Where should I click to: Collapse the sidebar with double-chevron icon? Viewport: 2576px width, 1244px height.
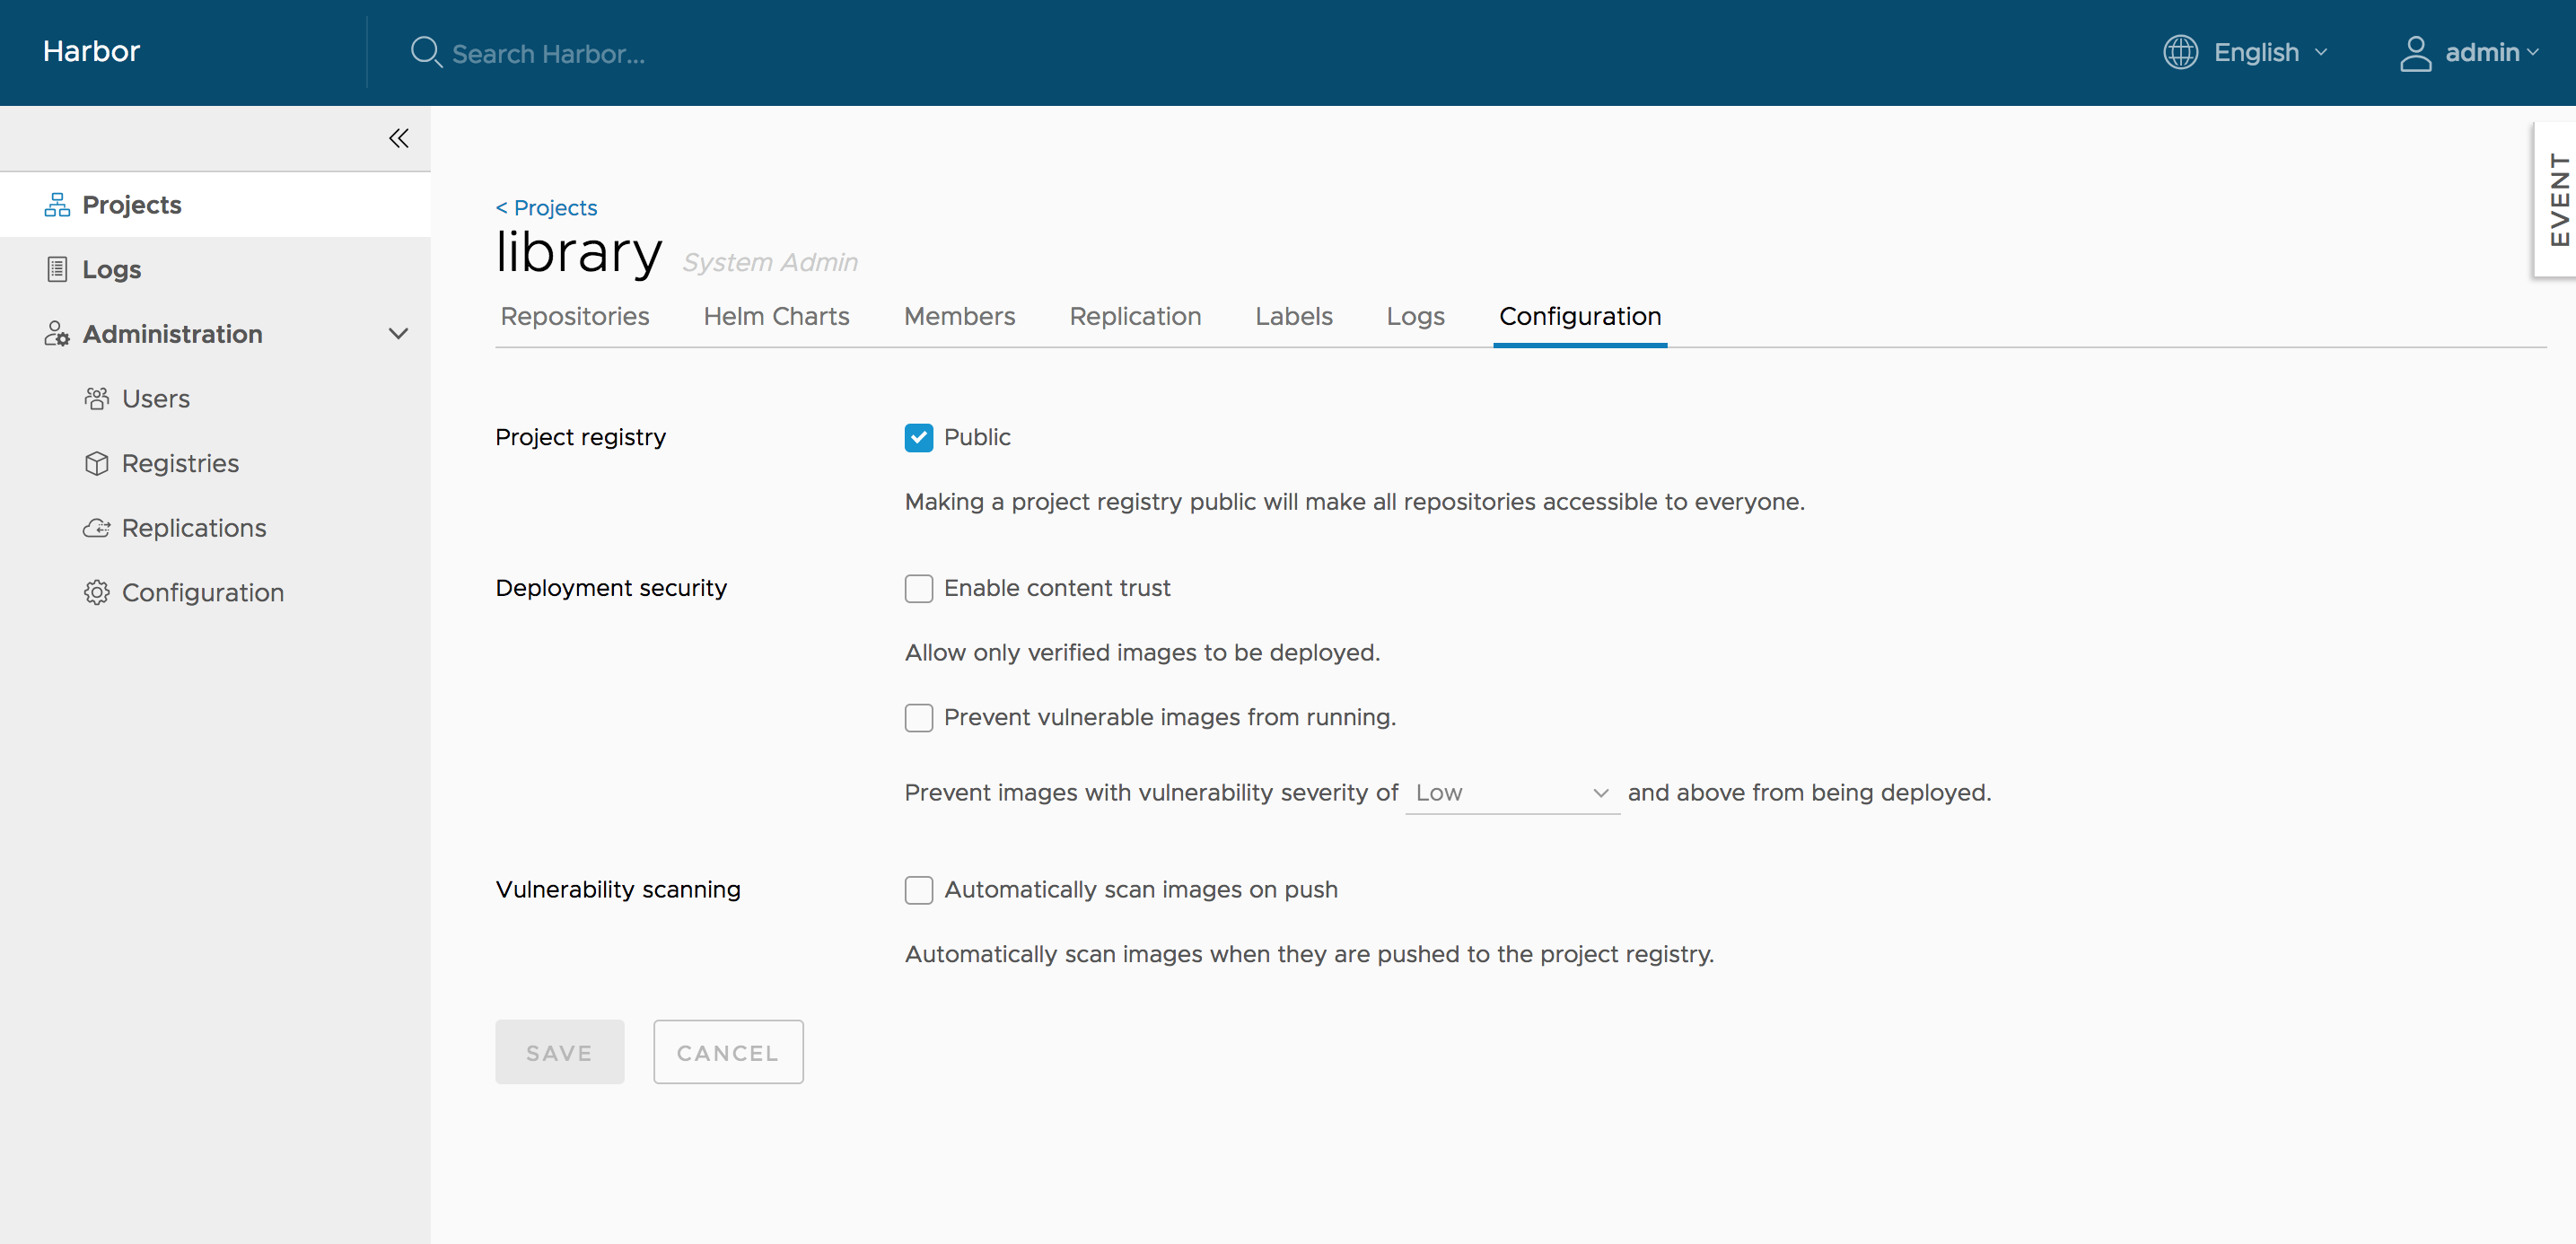[398, 138]
